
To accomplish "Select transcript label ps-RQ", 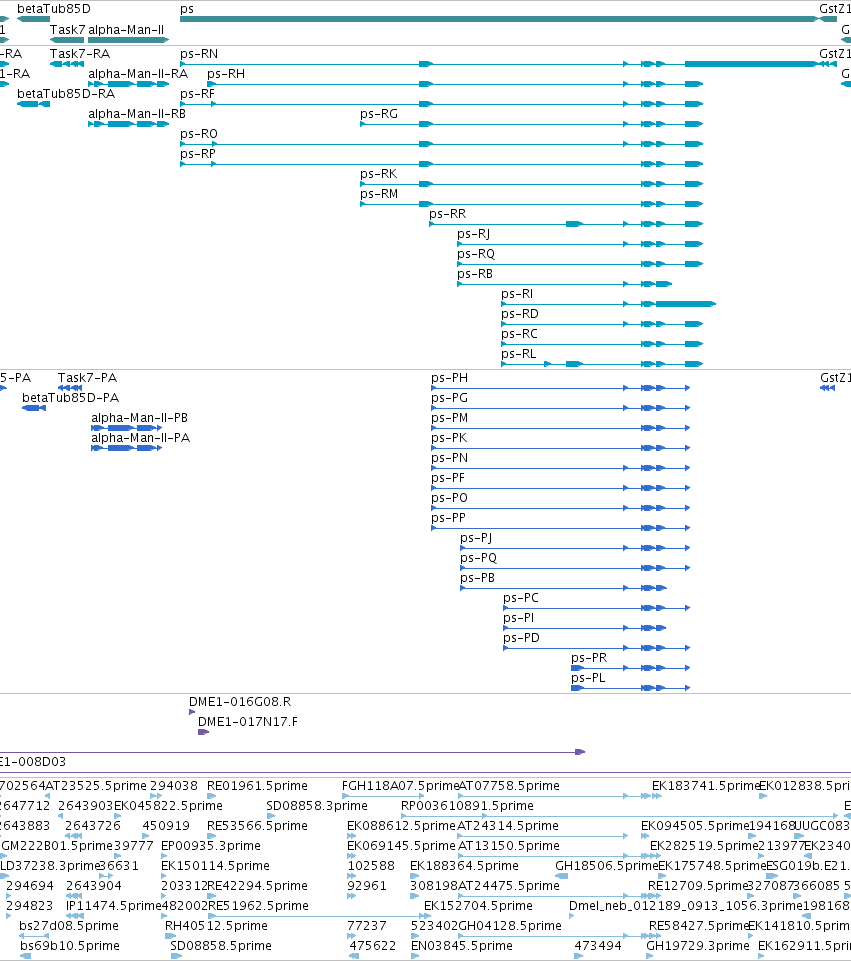I will point(476,254).
